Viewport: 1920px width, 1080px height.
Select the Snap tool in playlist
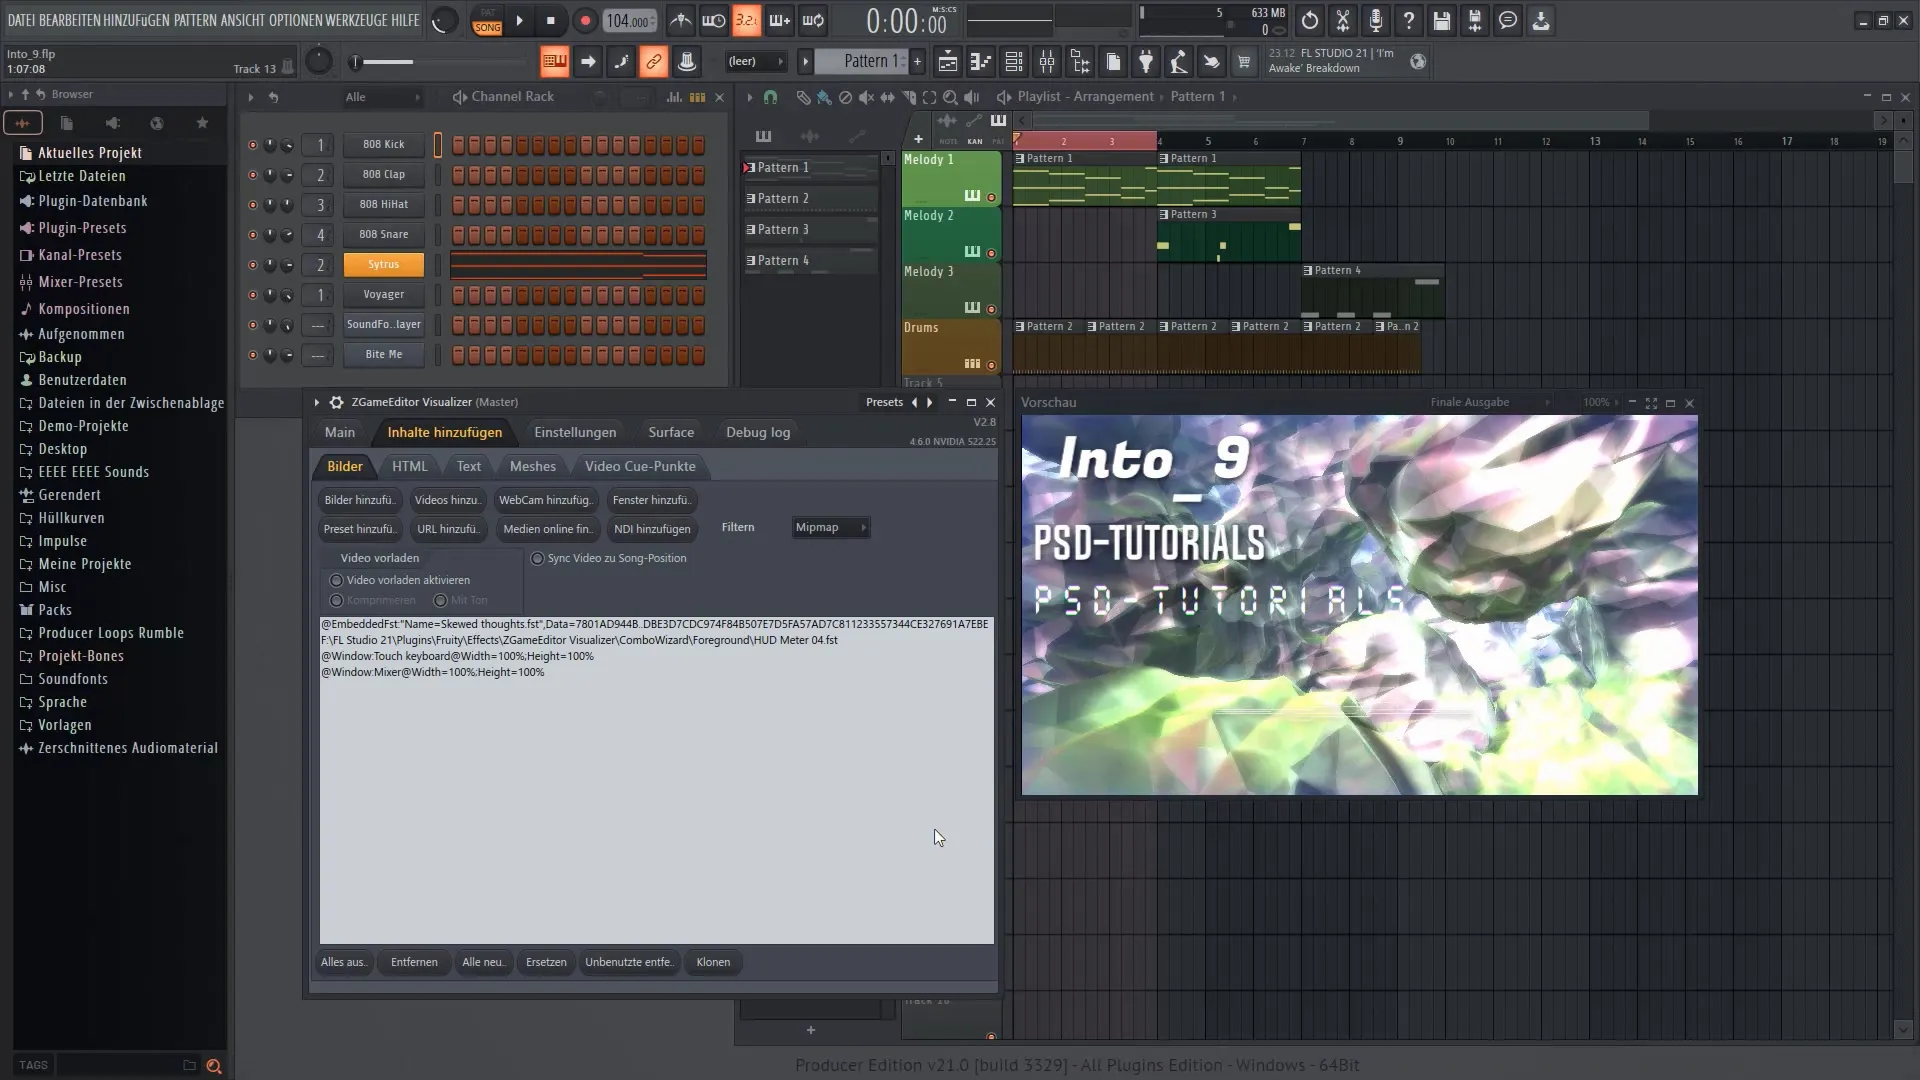point(770,95)
